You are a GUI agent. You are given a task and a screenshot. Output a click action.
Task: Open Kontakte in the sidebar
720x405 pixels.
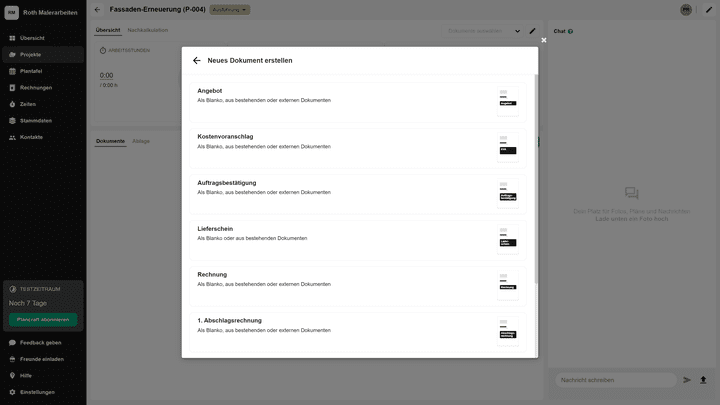coord(32,137)
